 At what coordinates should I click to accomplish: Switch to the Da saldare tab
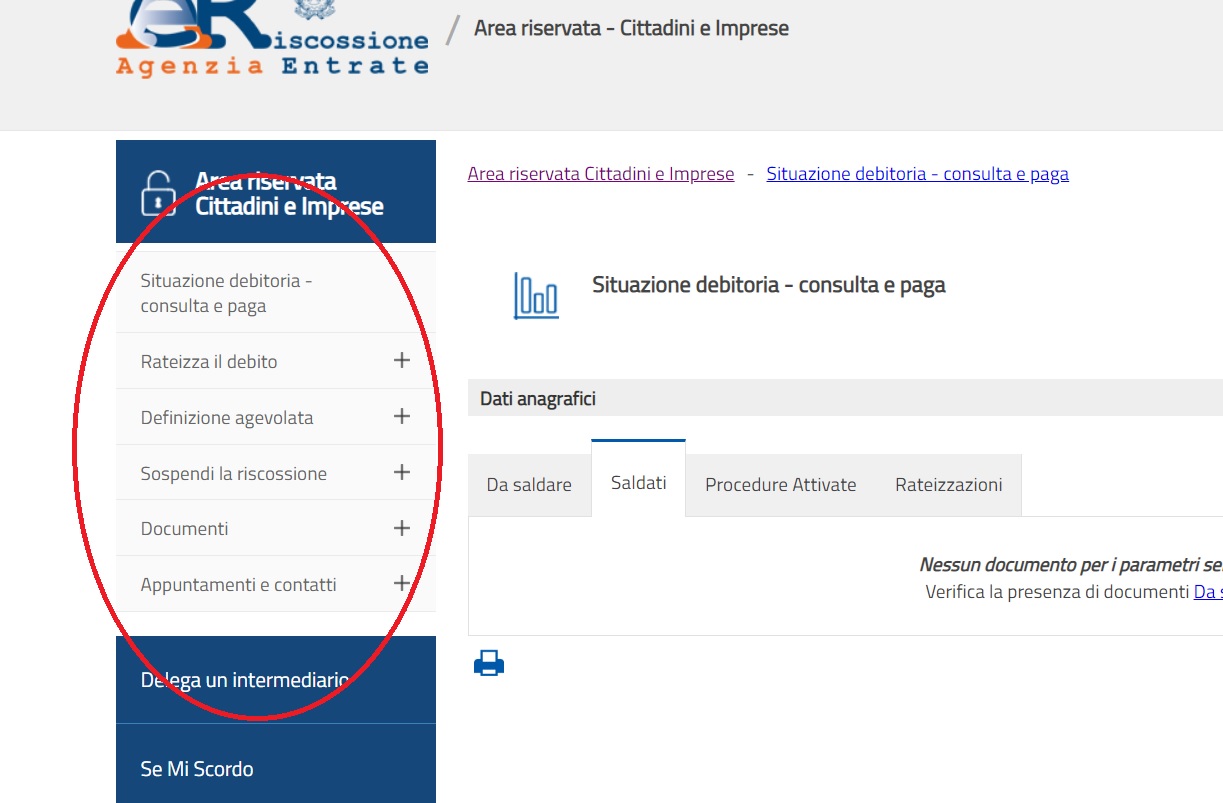pos(529,484)
